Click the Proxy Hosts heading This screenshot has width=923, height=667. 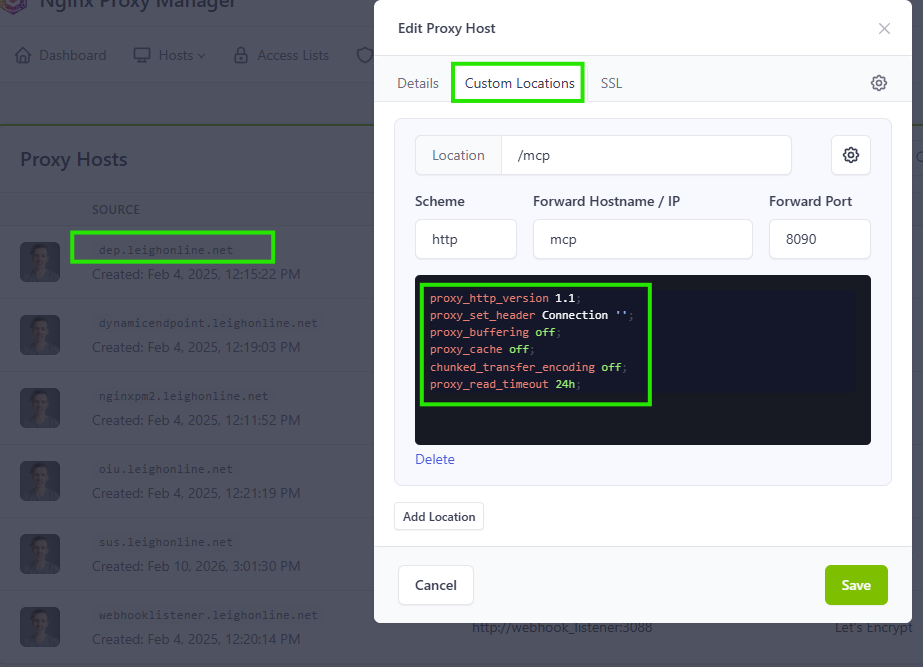[74, 160]
